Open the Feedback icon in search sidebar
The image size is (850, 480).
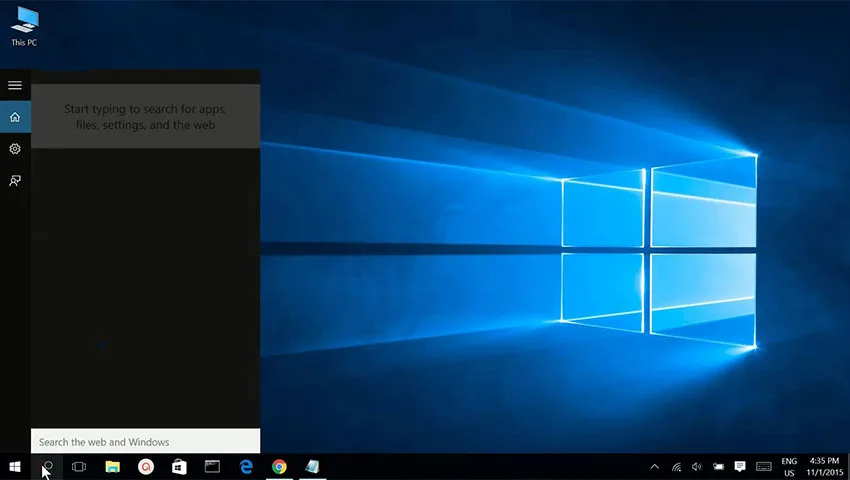point(15,180)
